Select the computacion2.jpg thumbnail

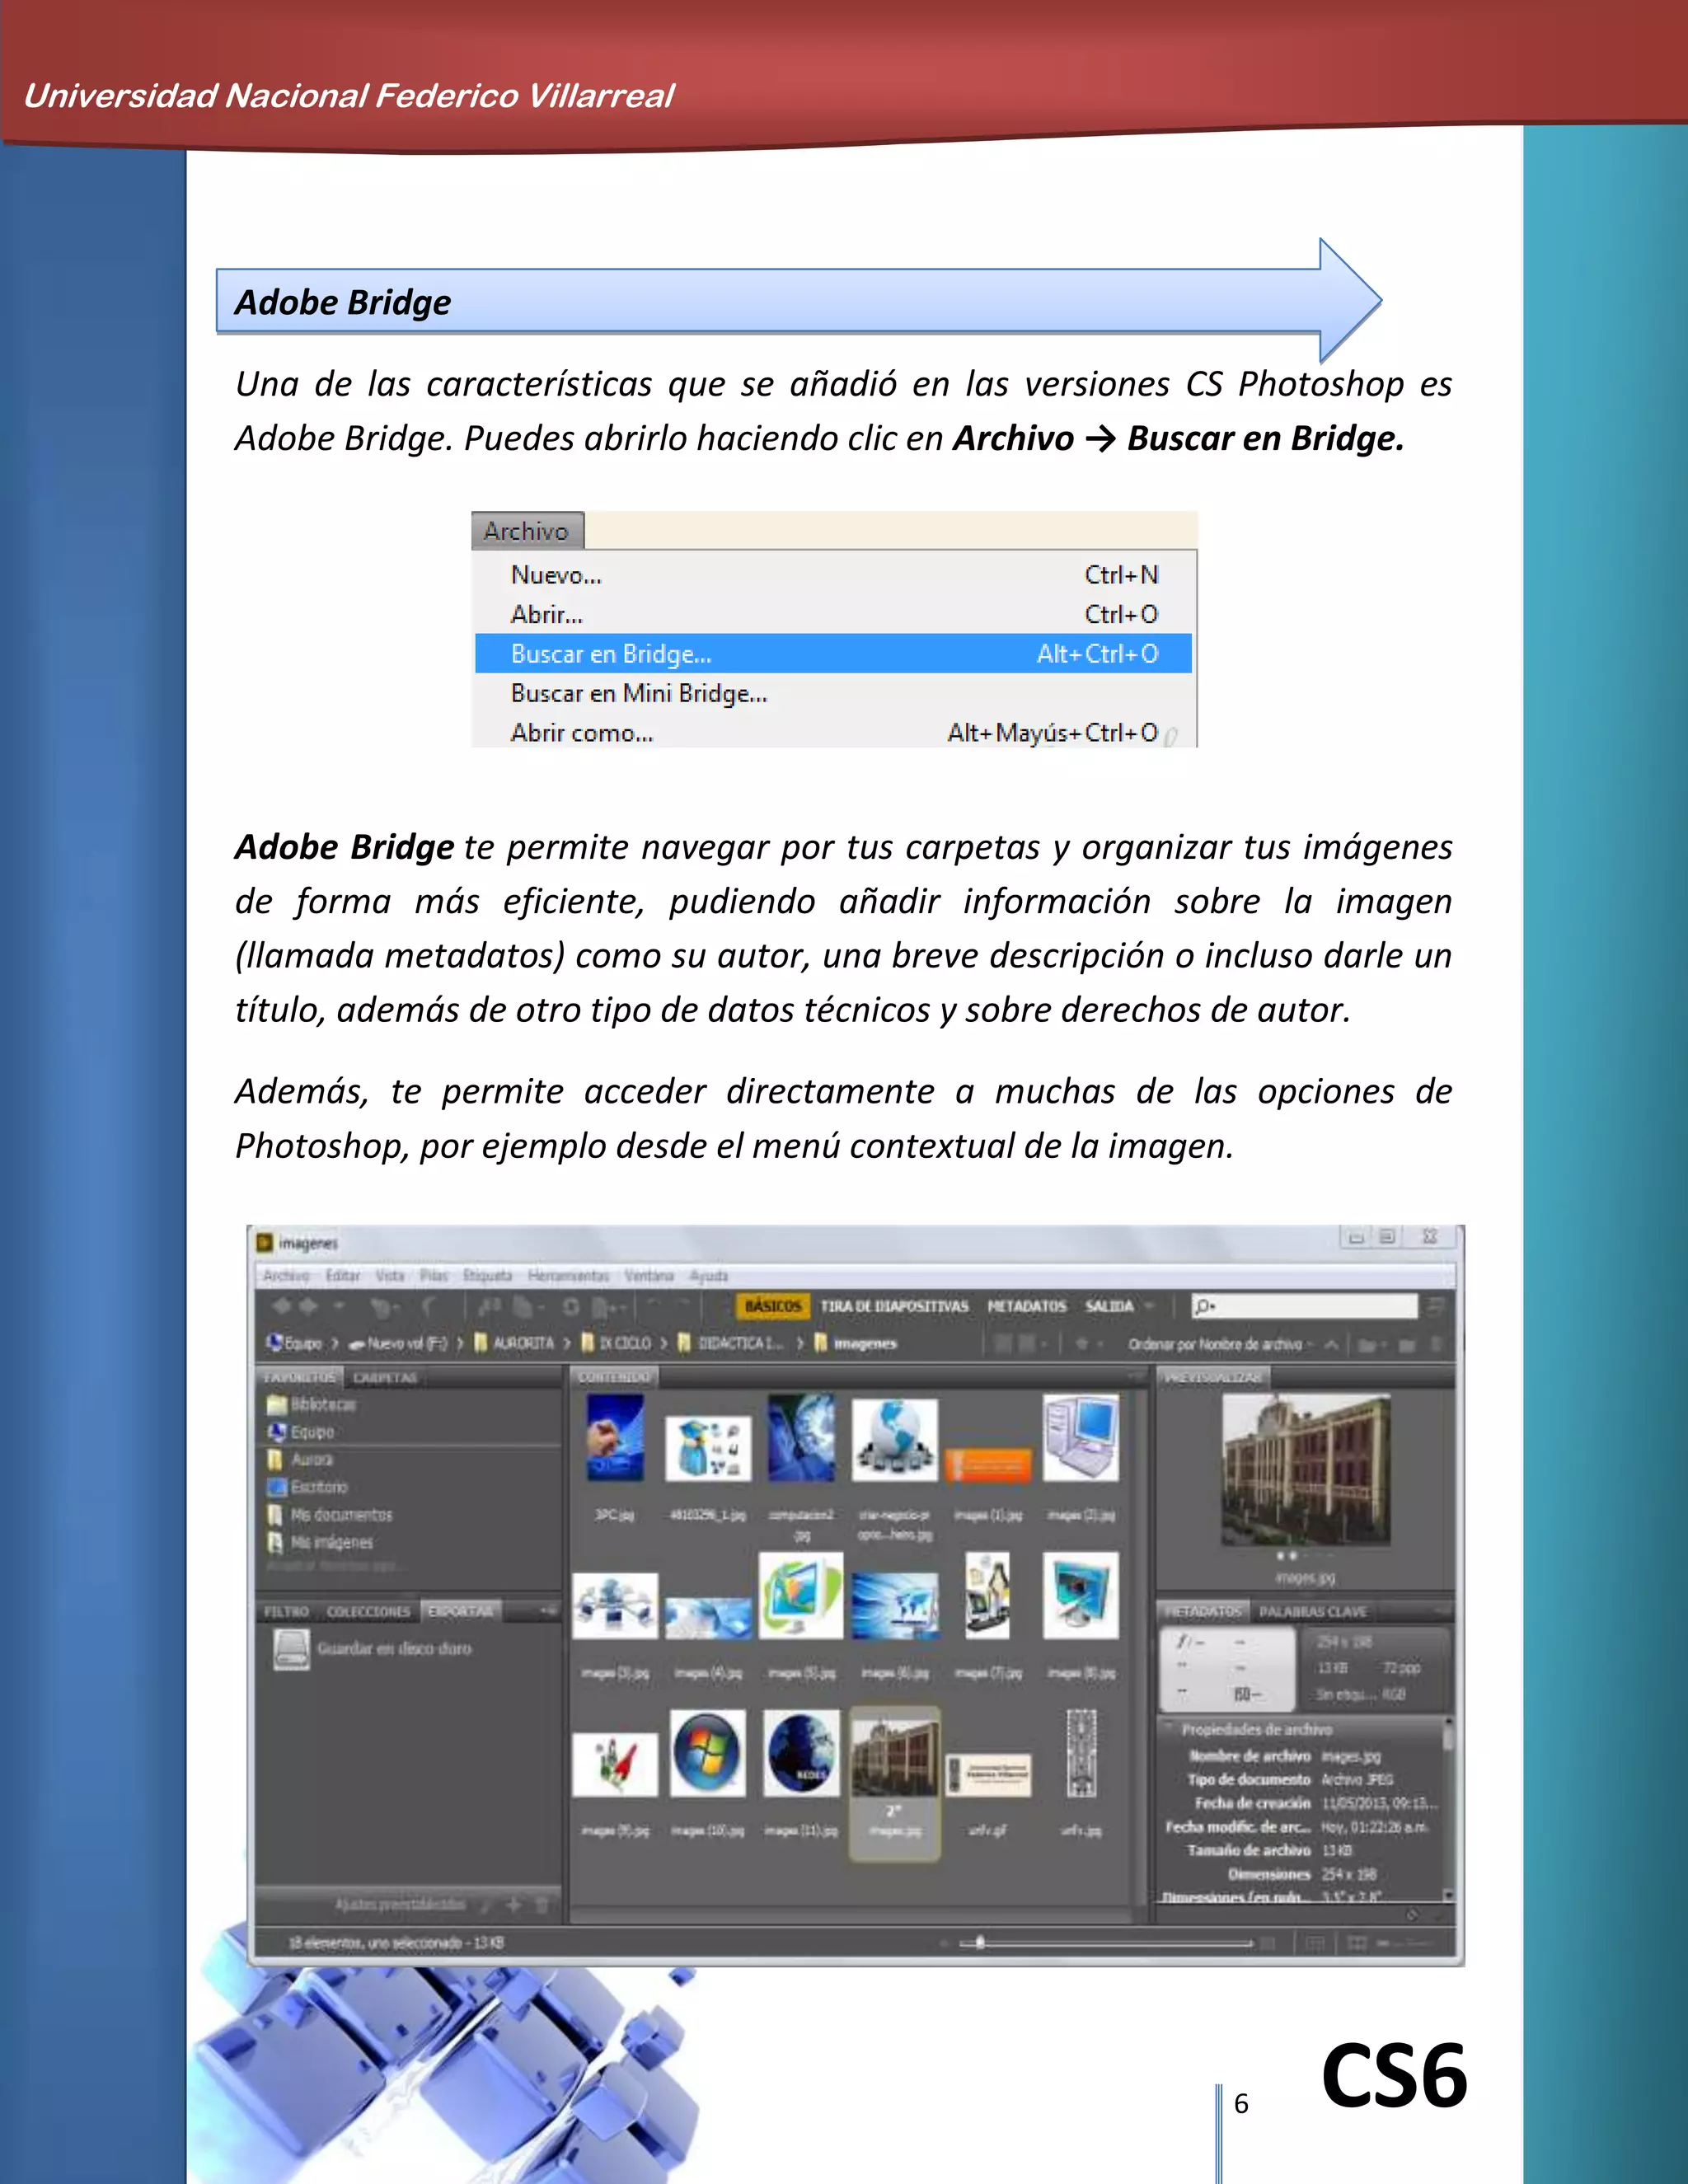pos(801,1438)
